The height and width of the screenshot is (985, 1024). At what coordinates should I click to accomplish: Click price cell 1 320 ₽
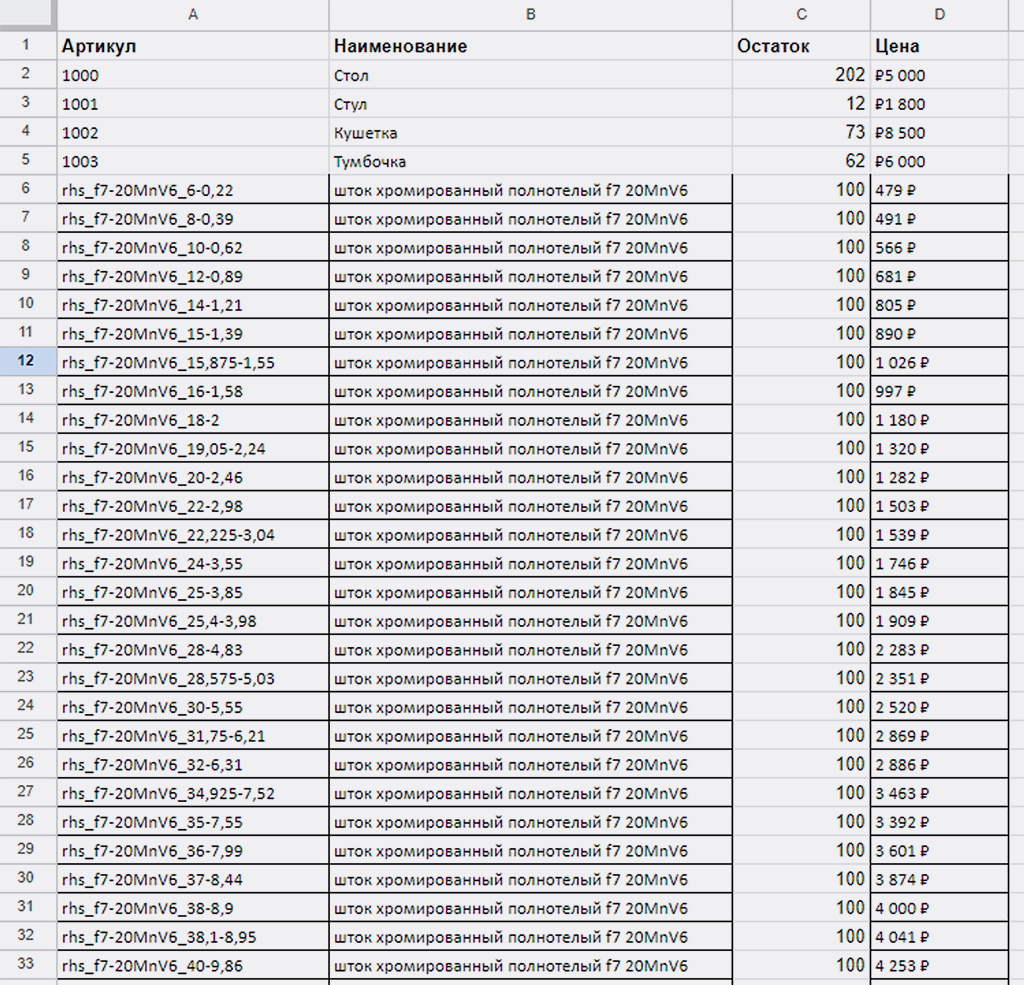939,448
